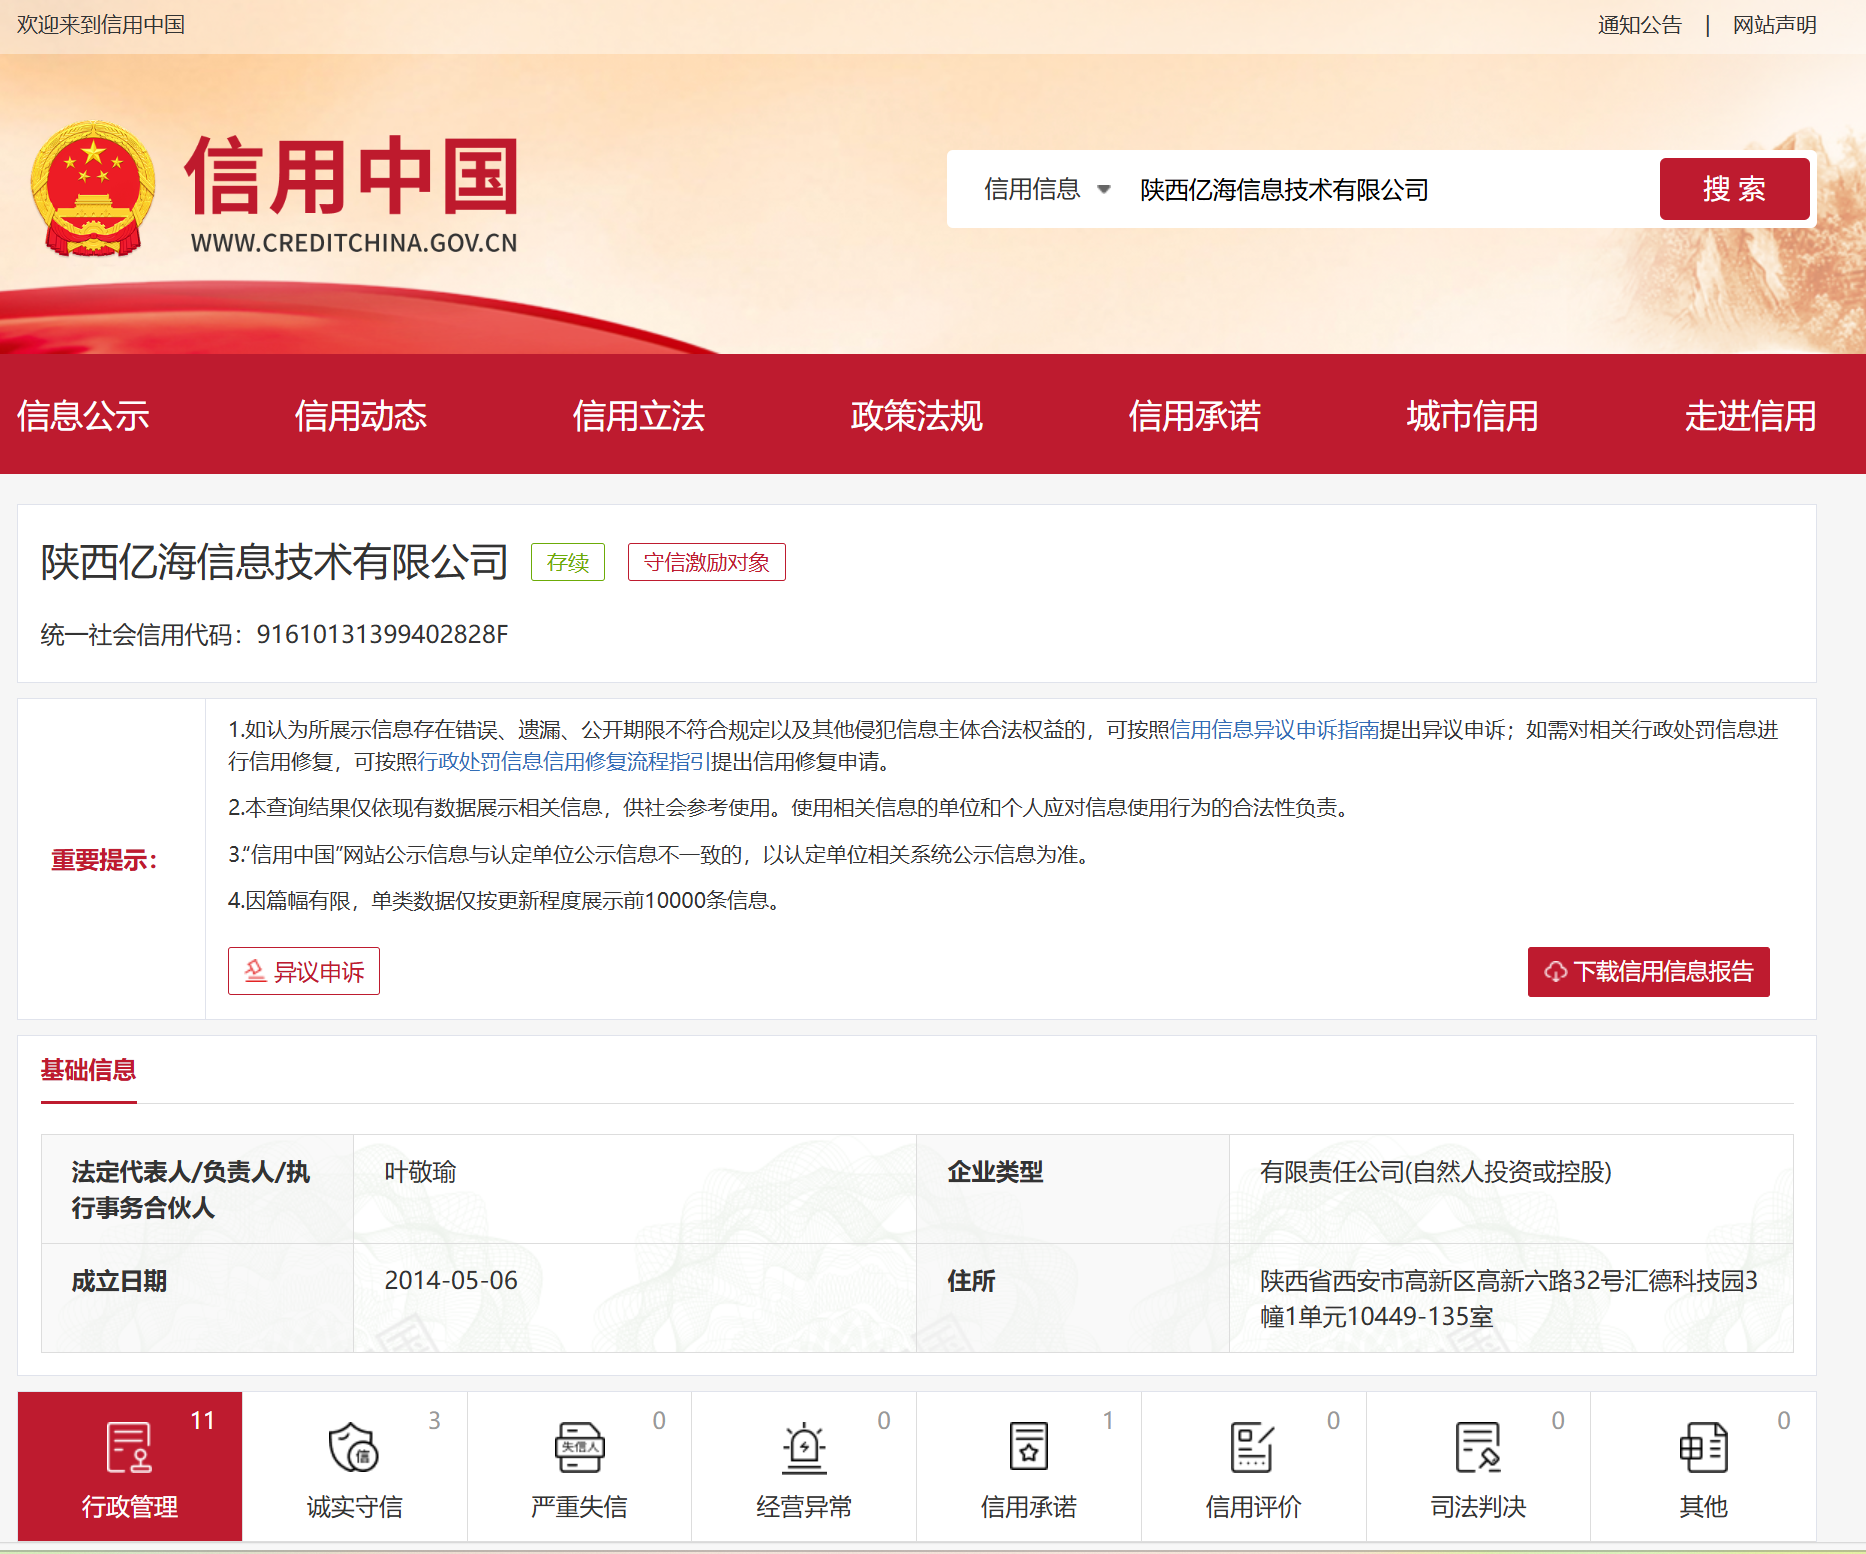Click the count 11 on 行政管理
The image size is (1866, 1554).
203,1420
